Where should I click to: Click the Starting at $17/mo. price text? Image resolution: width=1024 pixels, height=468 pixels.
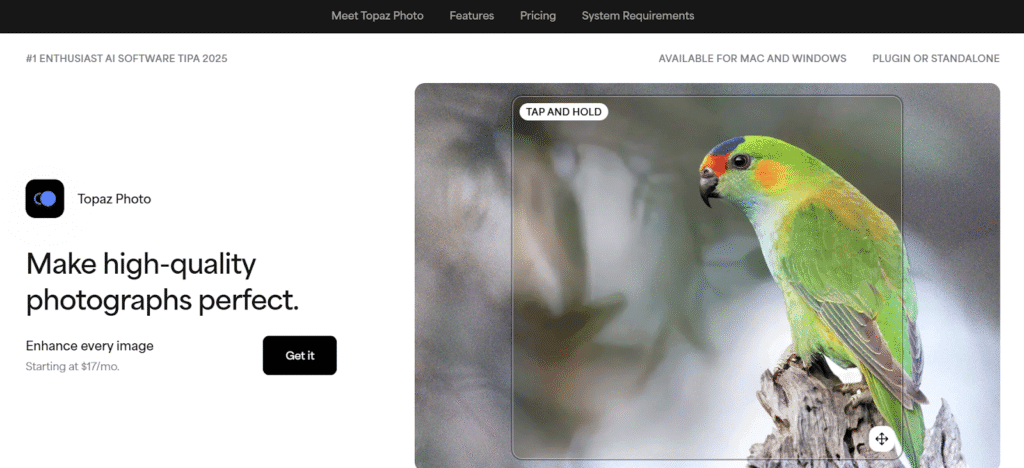click(72, 367)
